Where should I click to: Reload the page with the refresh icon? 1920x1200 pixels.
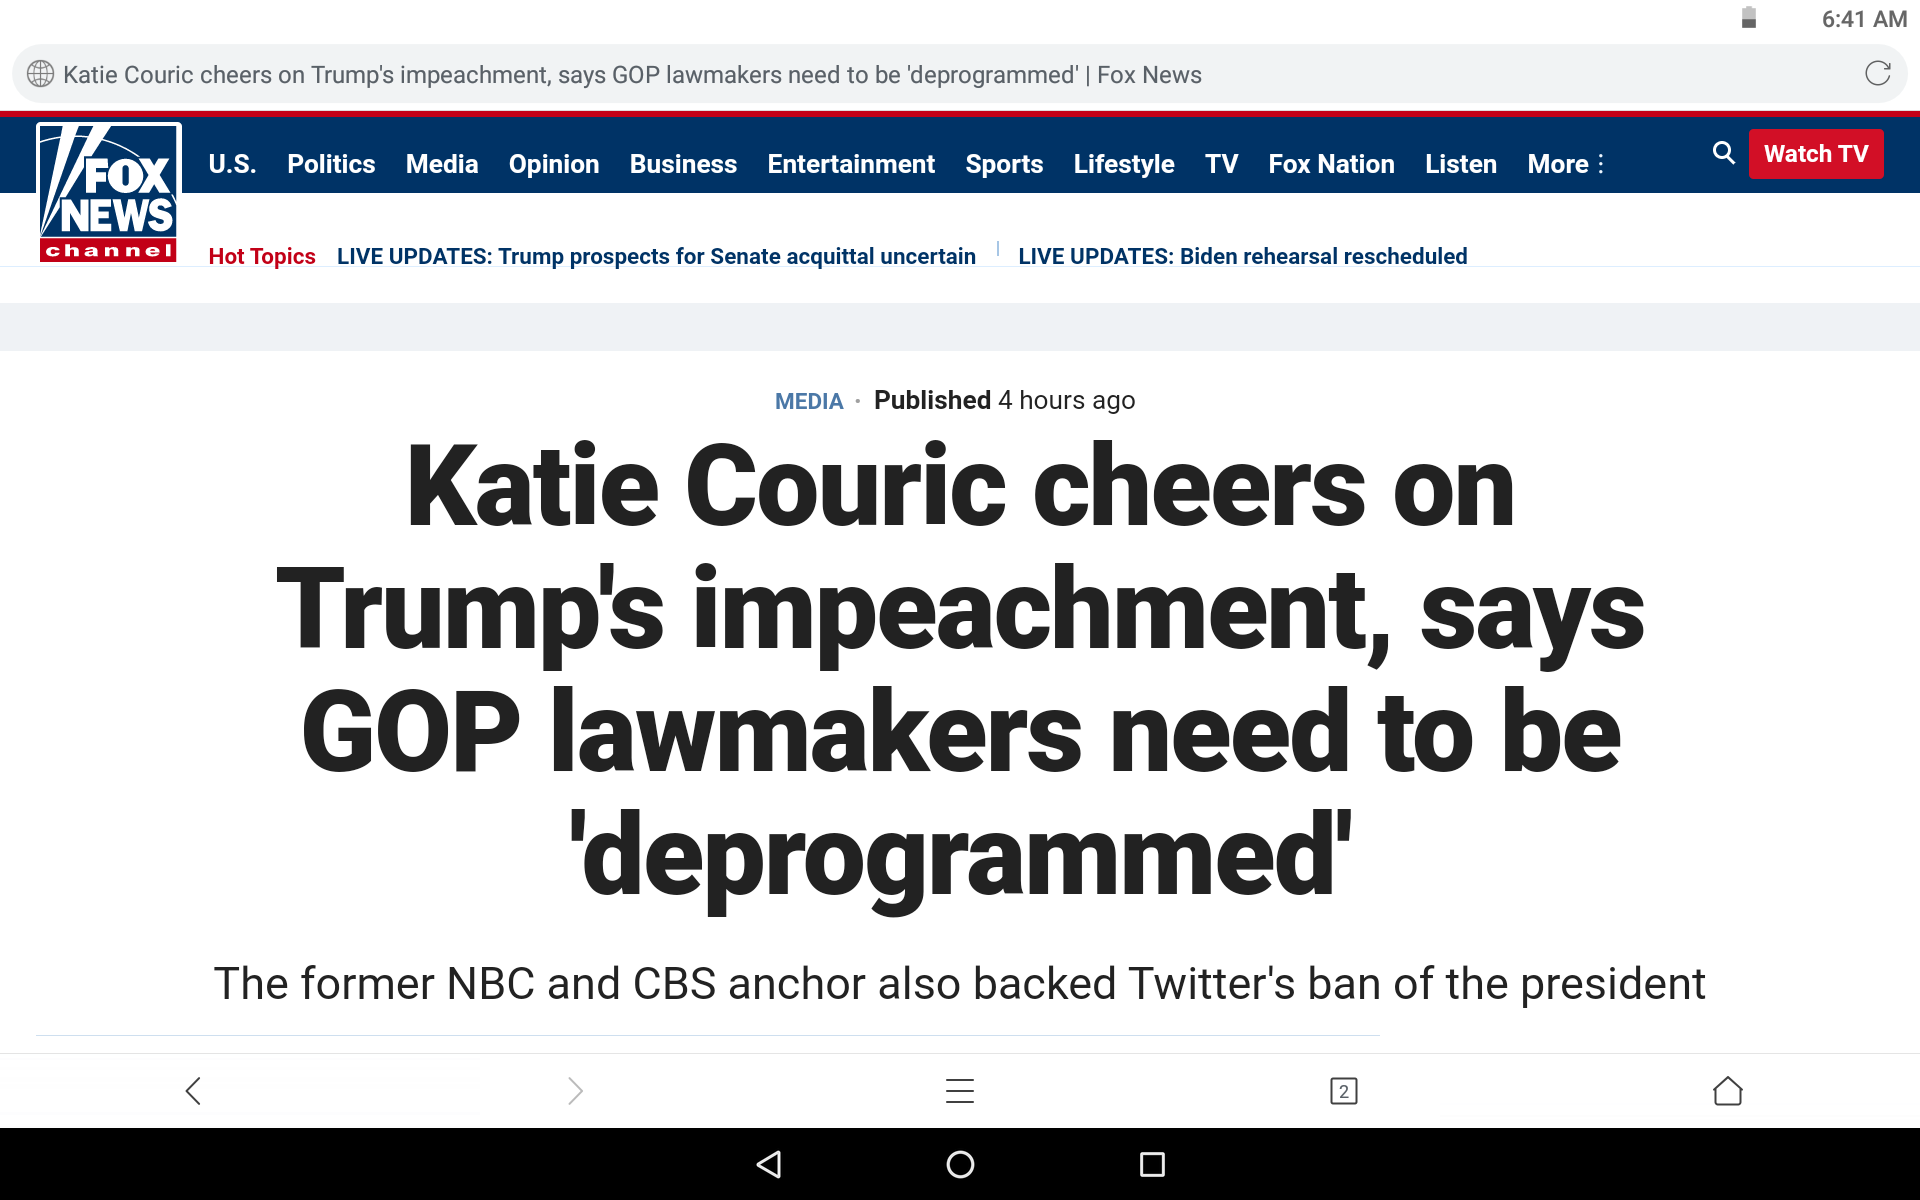(1877, 74)
